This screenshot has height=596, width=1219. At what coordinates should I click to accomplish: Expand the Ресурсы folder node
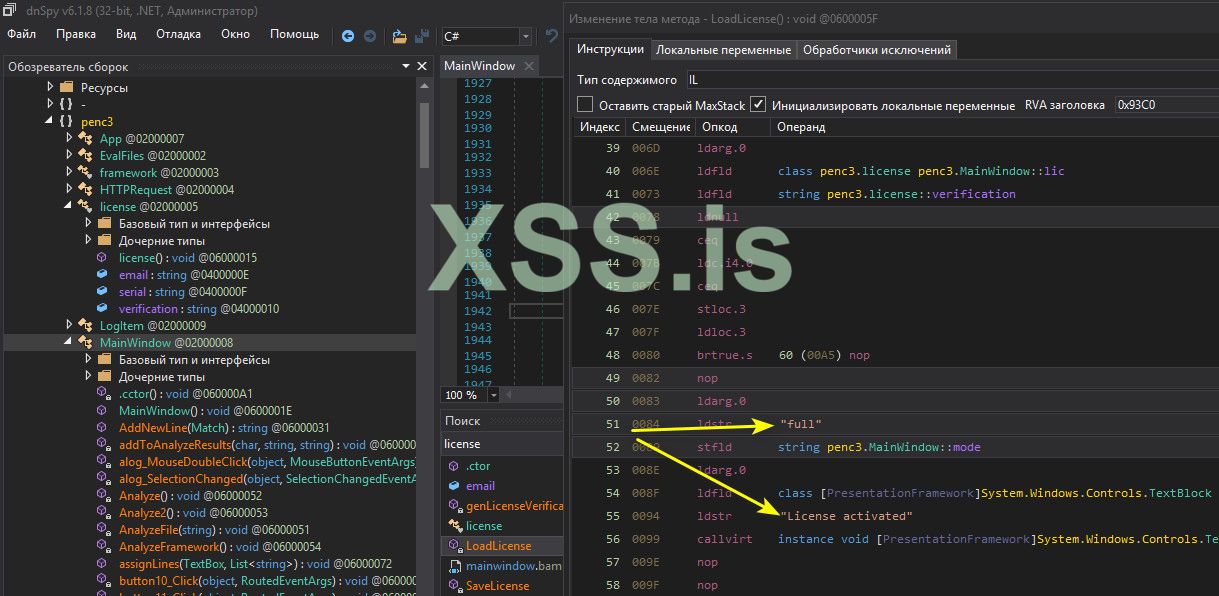[51, 87]
